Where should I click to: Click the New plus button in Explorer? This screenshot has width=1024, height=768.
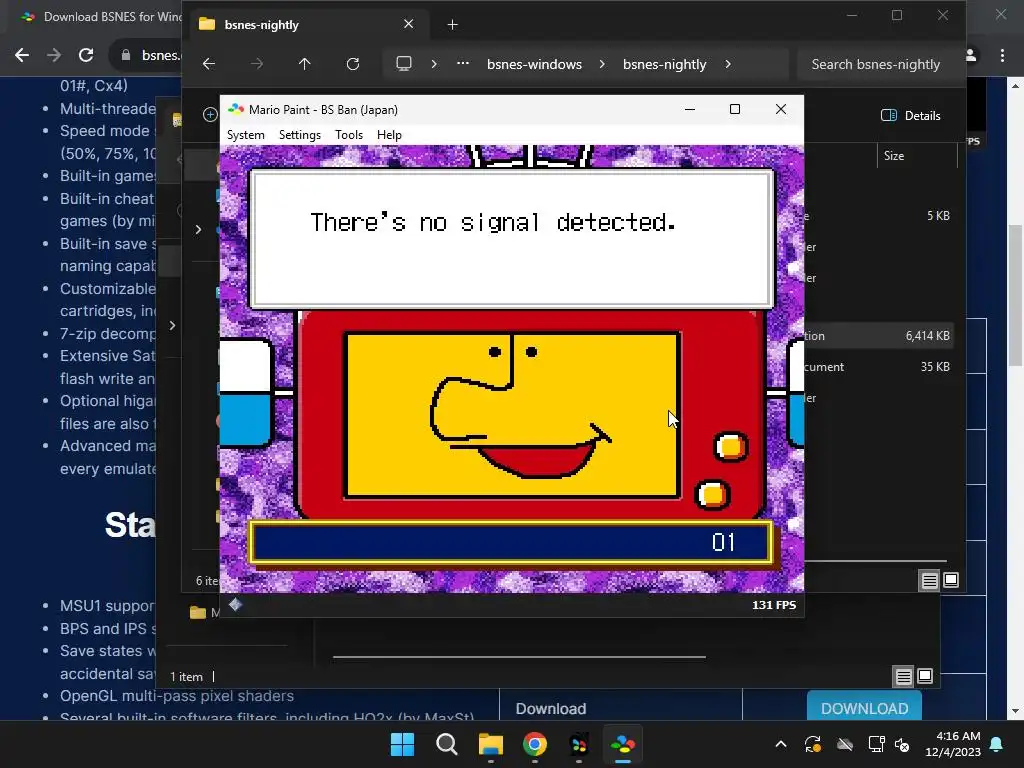point(210,115)
